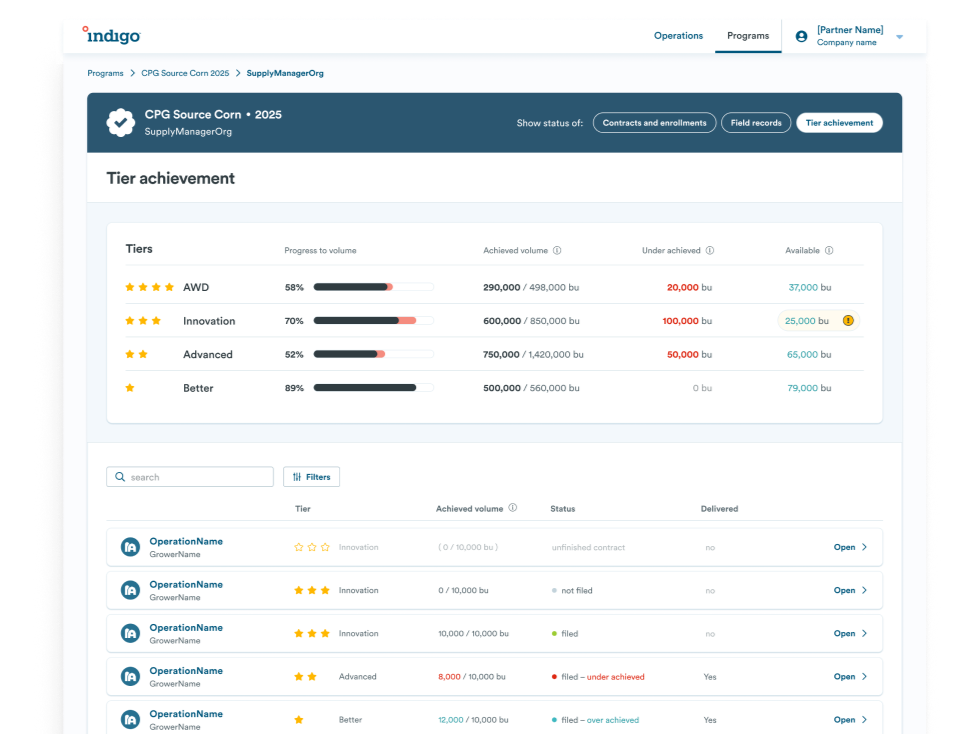Click SupplyManagerOrg breadcrumb
This screenshot has height=734, width=978.
[285, 73]
